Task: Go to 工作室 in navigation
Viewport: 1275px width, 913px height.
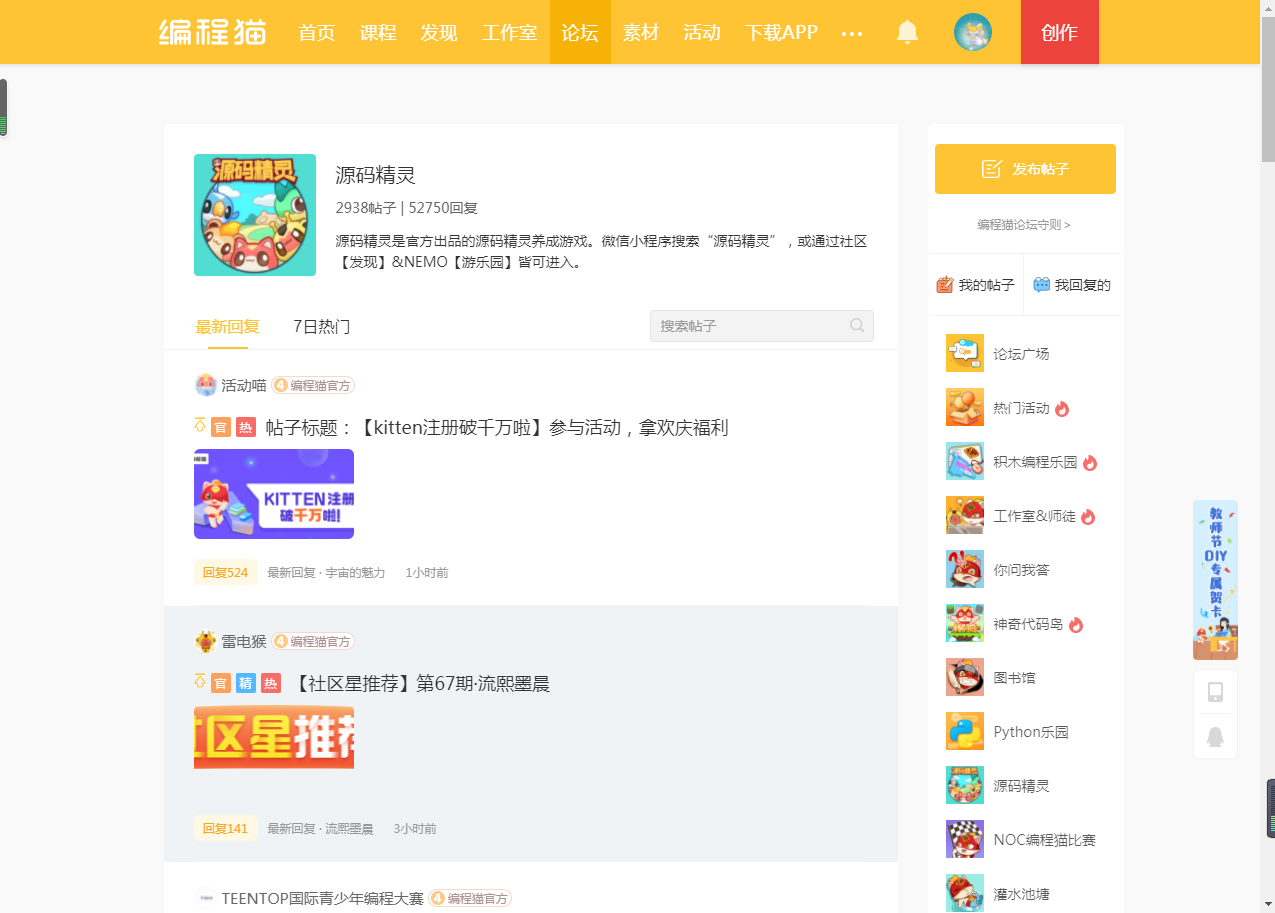Action: click(509, 32)
